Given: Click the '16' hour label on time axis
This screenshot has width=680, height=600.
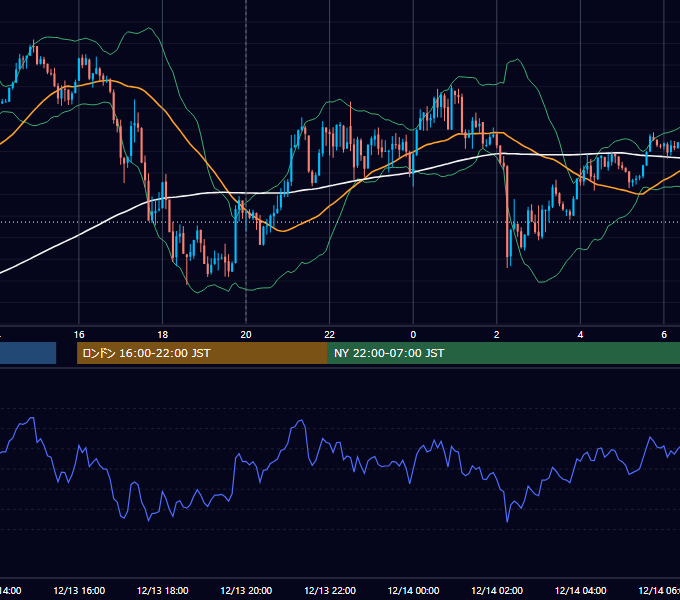Looking at the screenshot, I should coord(79,335).
